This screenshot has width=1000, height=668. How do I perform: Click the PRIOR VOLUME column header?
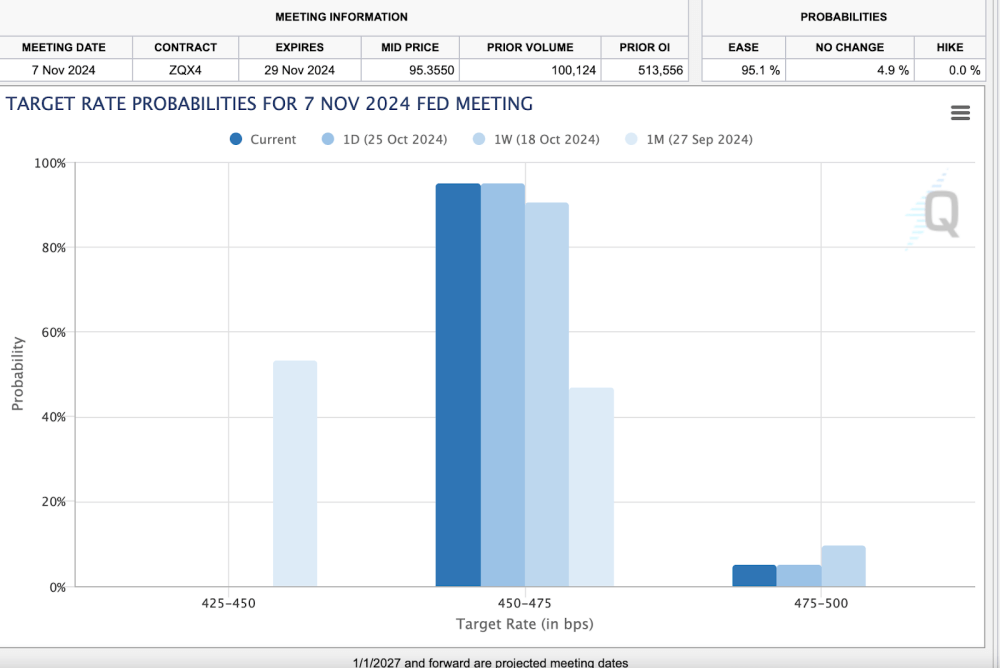pyautogui.click(x=530, y=47)
